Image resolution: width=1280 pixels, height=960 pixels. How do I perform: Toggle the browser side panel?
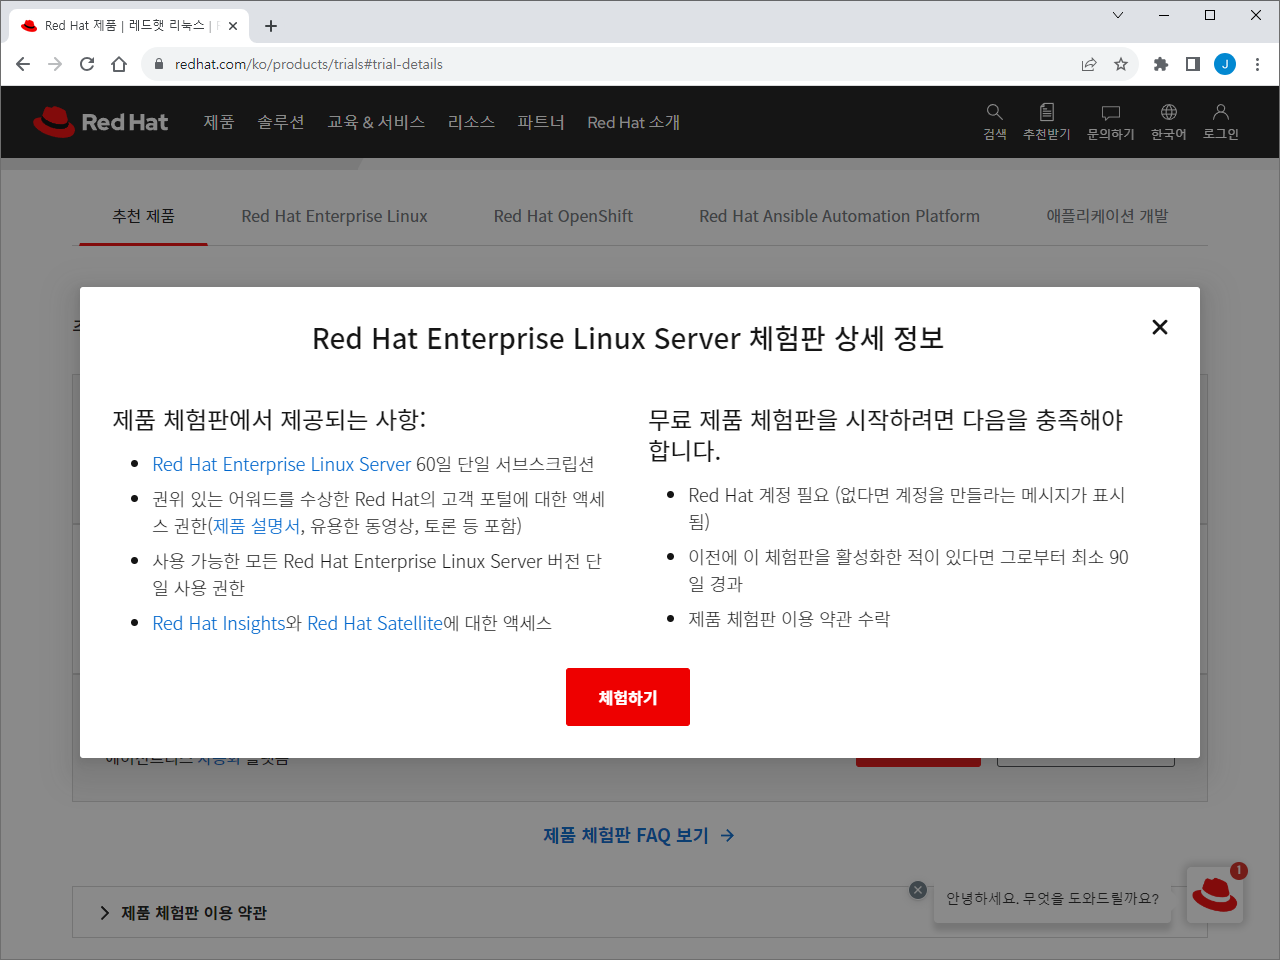pyautogui.click(x=1193, y=64)
